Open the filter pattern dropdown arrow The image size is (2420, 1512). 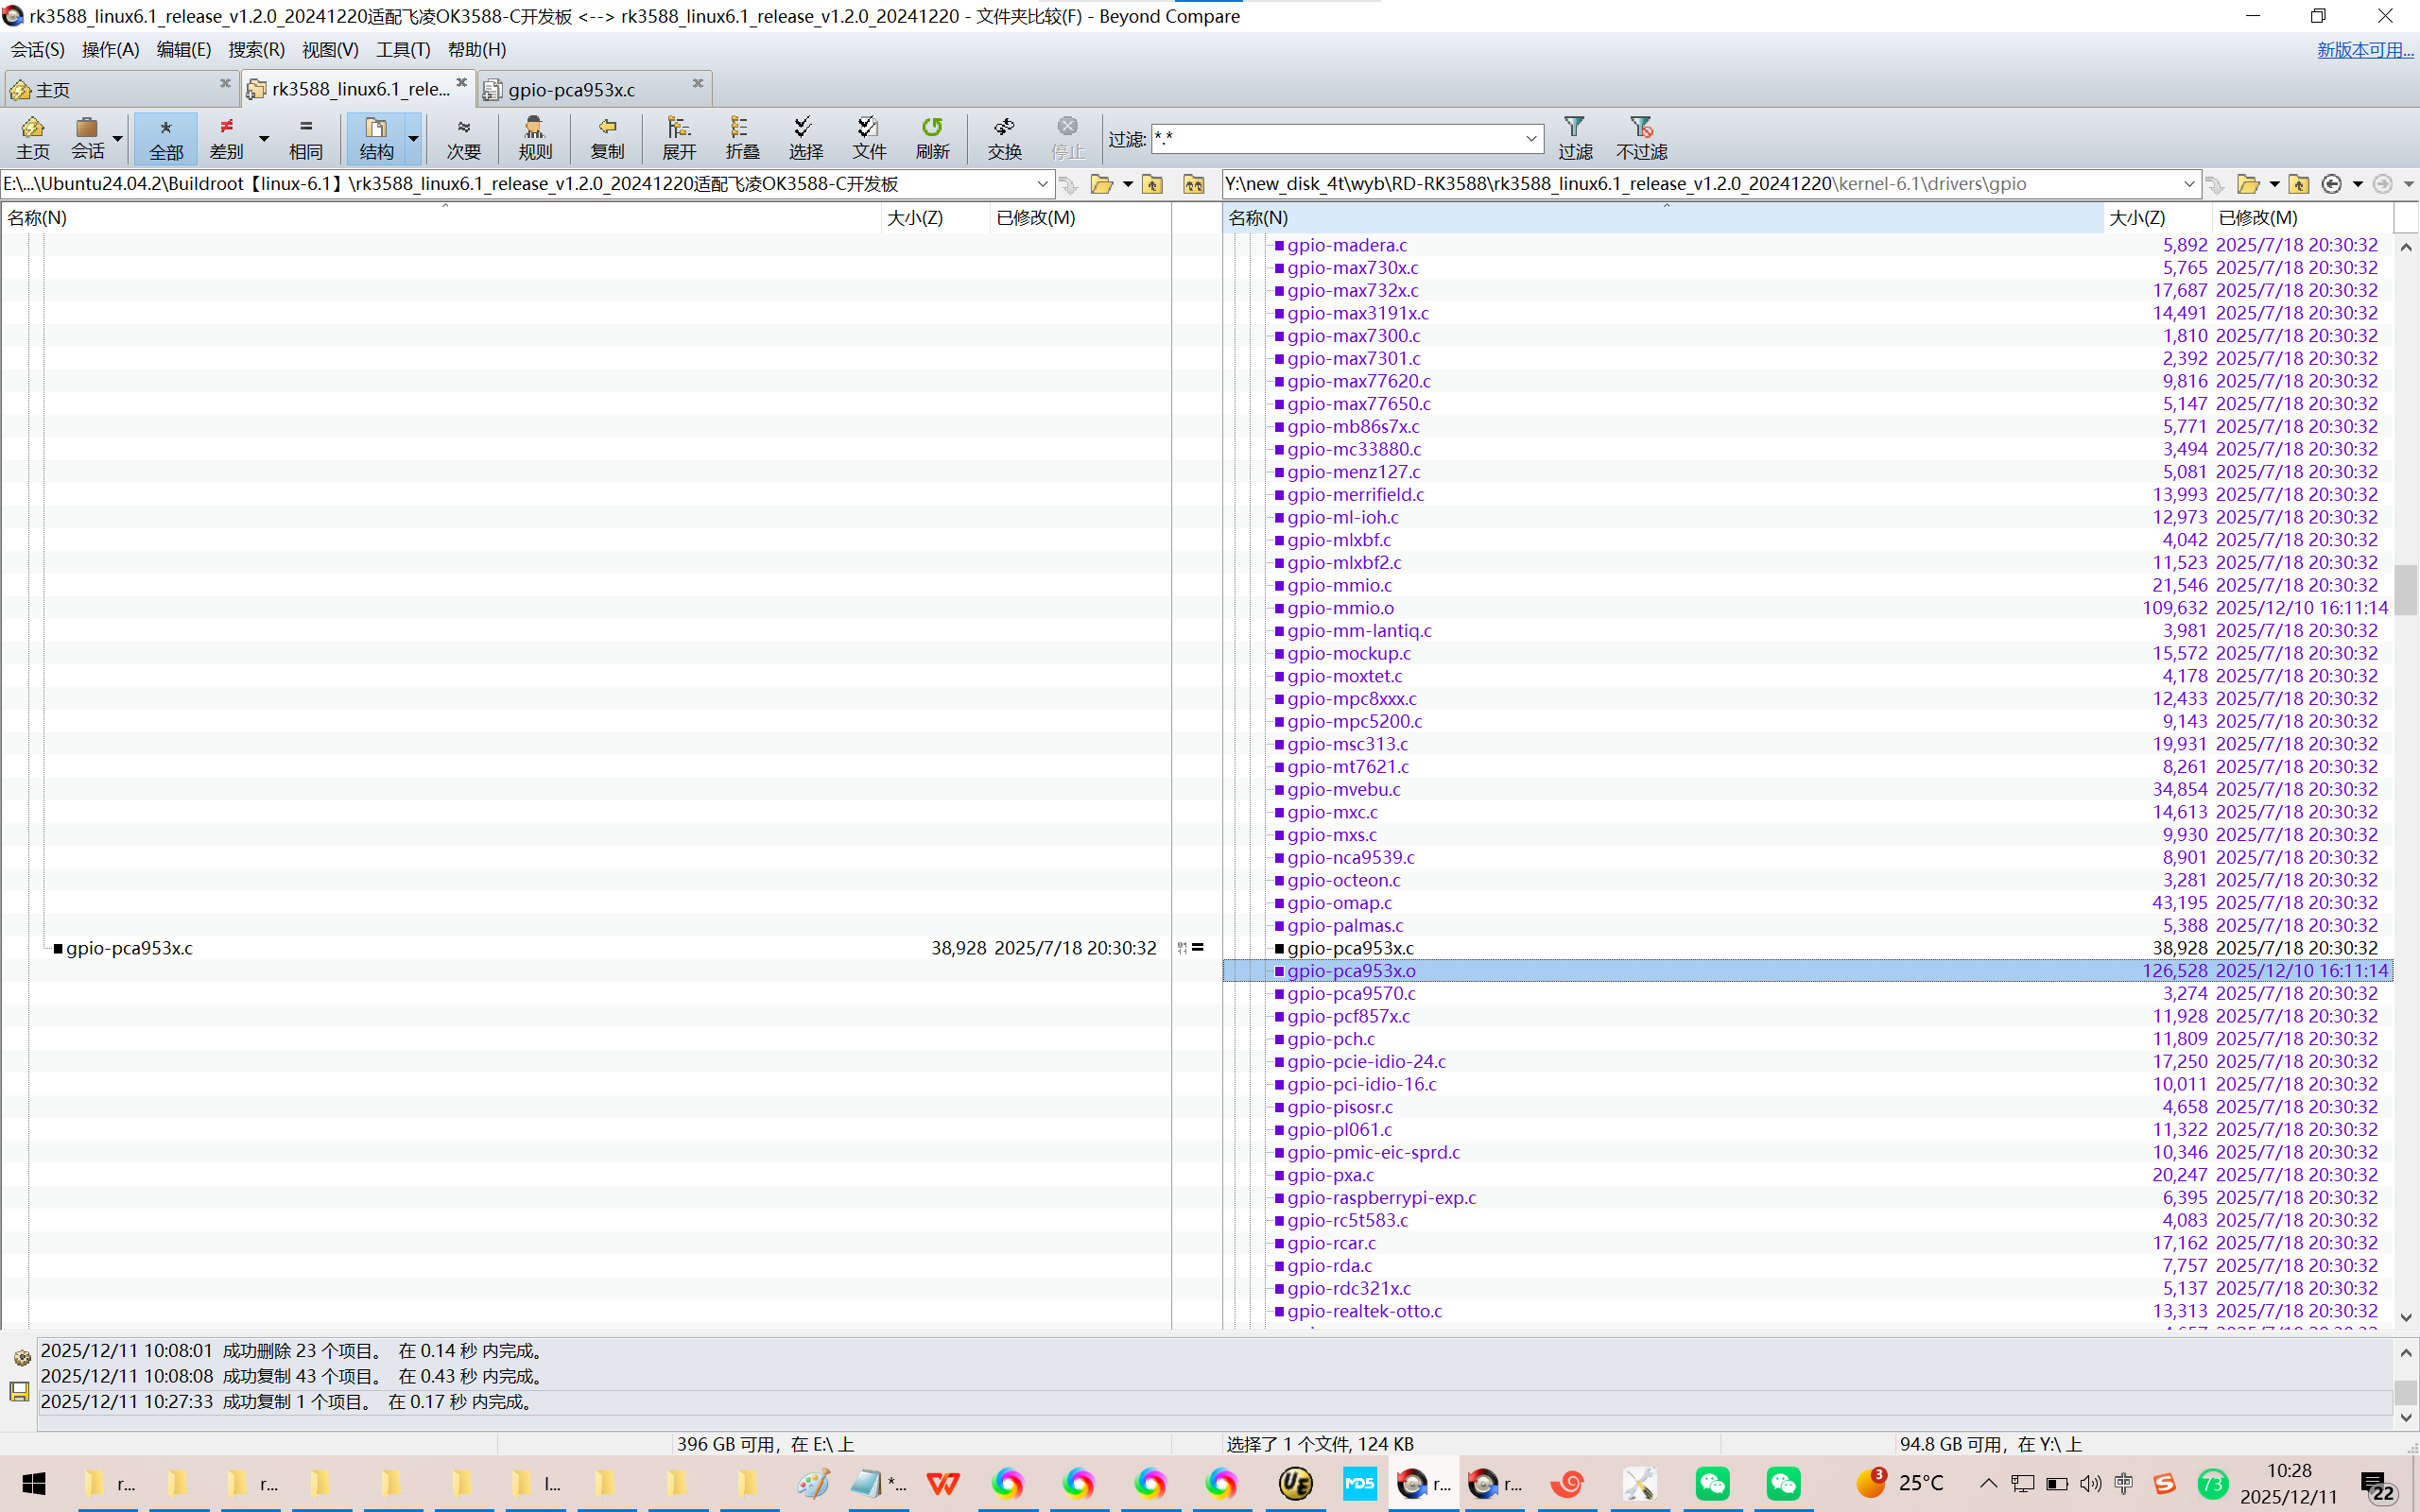point(1531,139)
